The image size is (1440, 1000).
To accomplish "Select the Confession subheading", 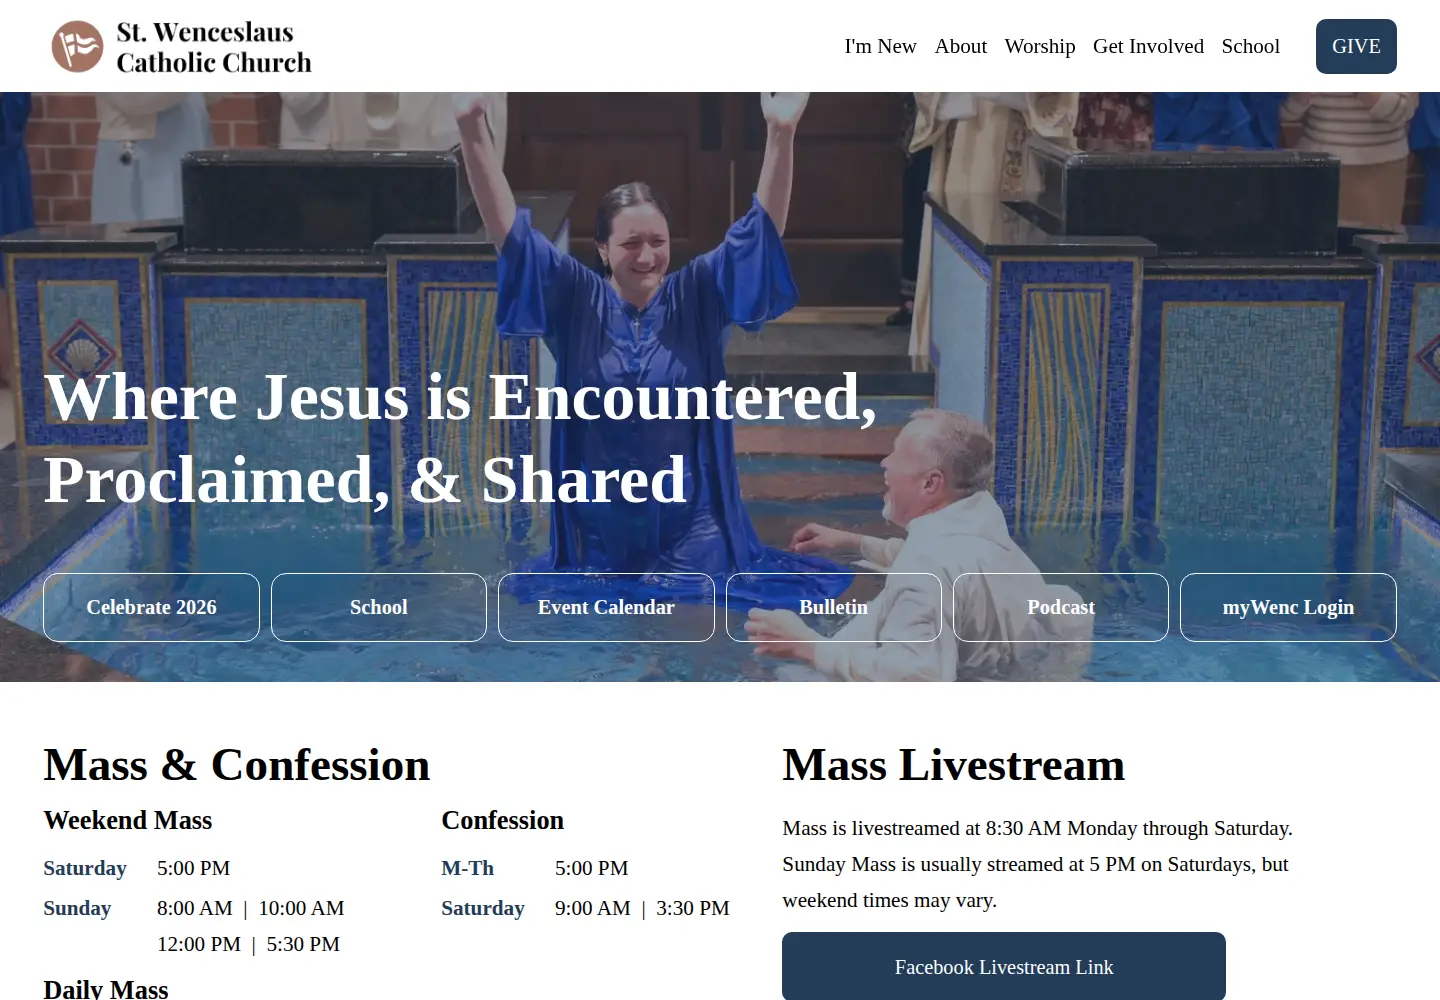I will (x=502, y=820).
